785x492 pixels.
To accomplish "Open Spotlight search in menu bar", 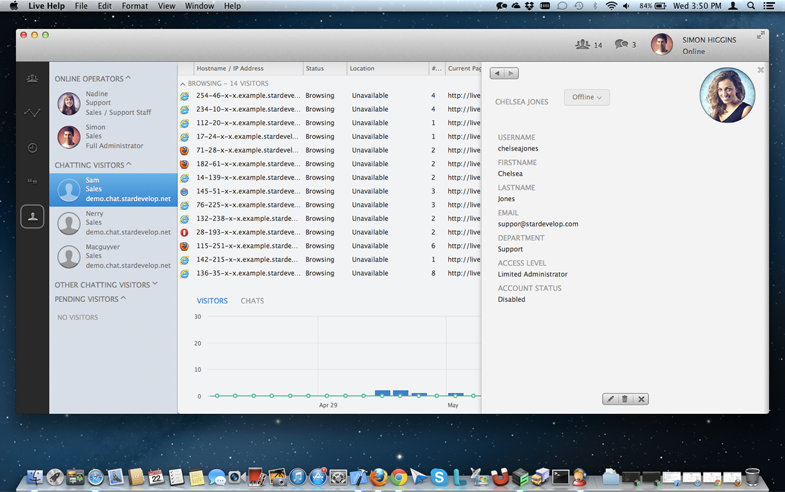I will pyautogui.click(x=750, y=6).
